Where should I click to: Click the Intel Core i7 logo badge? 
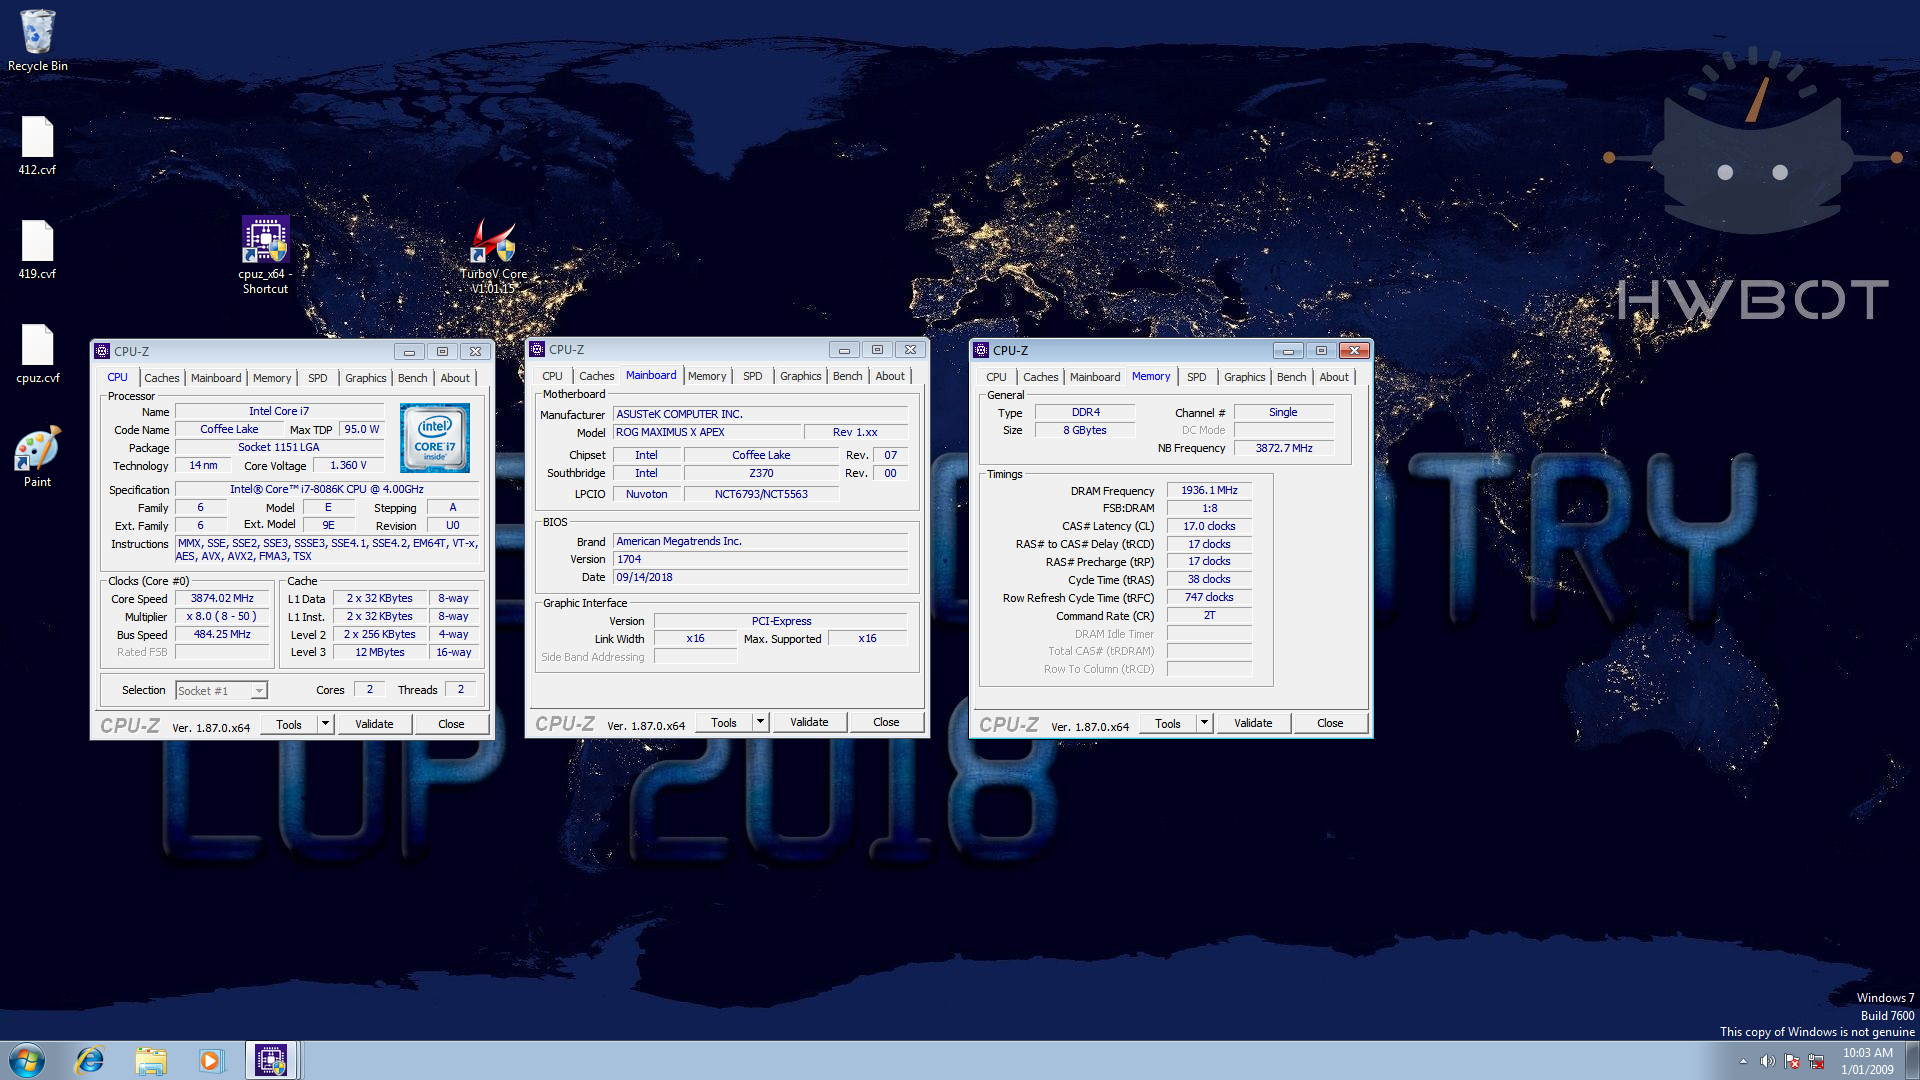435,438
